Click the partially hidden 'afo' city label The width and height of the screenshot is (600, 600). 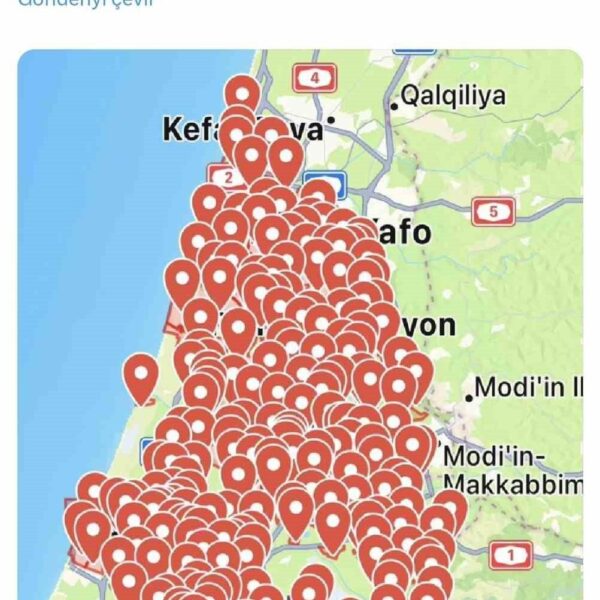point(404,232)
